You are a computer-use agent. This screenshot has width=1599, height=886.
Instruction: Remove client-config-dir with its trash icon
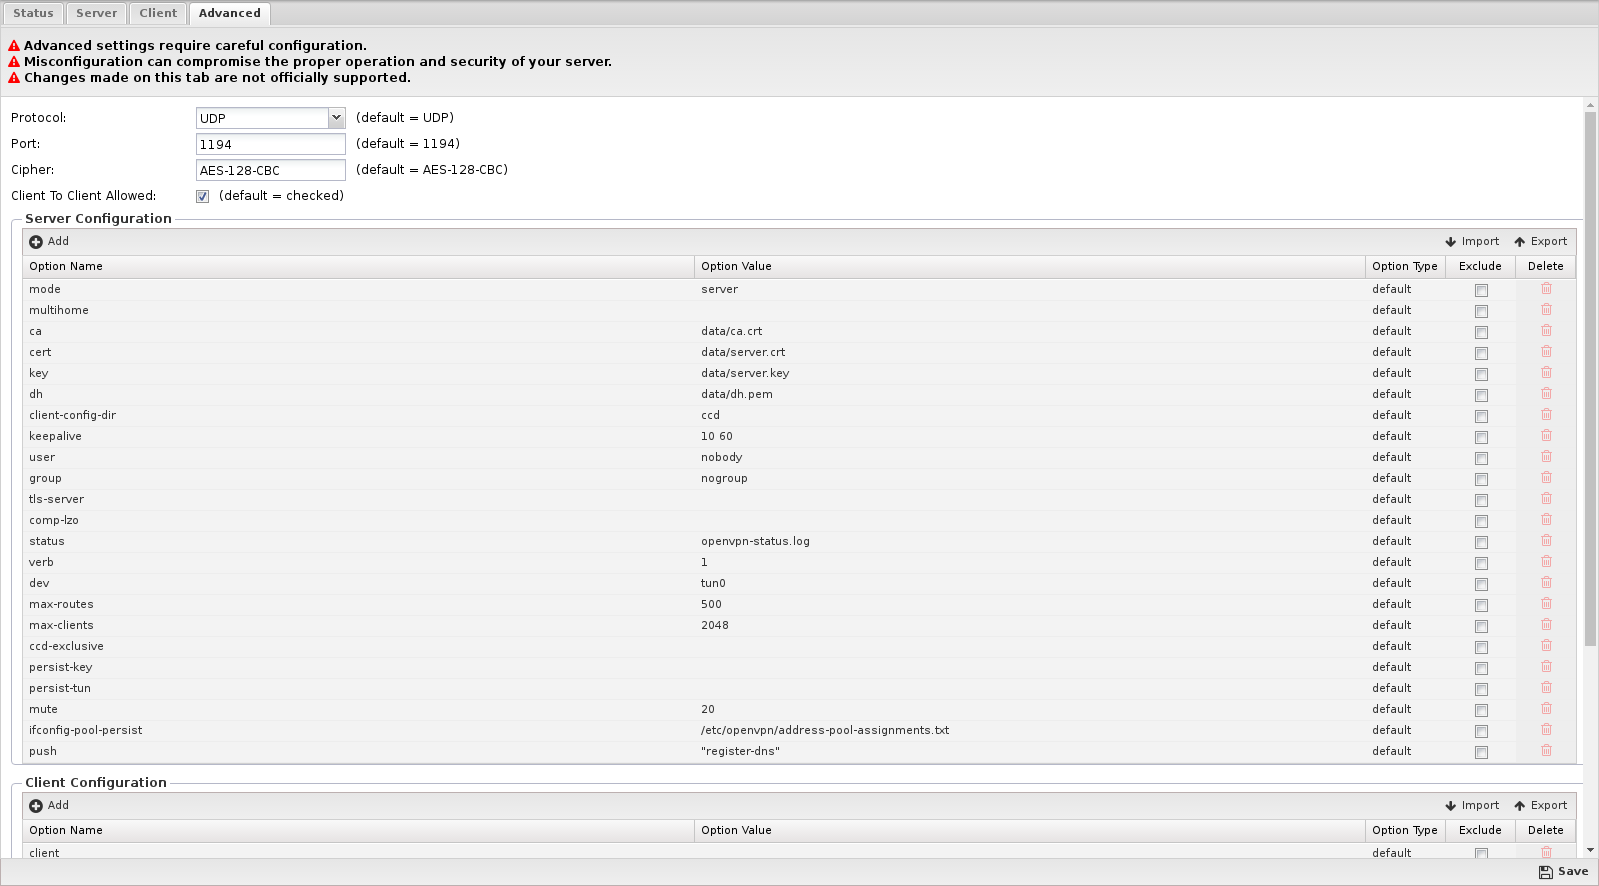click(x=1546, y=415)
